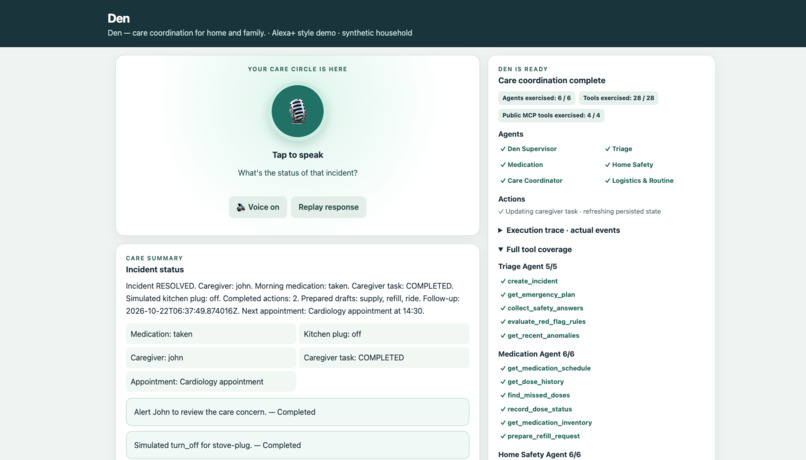The width and height of the screenshot is (806, 460).
Task: Expand Execution trace · actual events
Action: point(559,230)
